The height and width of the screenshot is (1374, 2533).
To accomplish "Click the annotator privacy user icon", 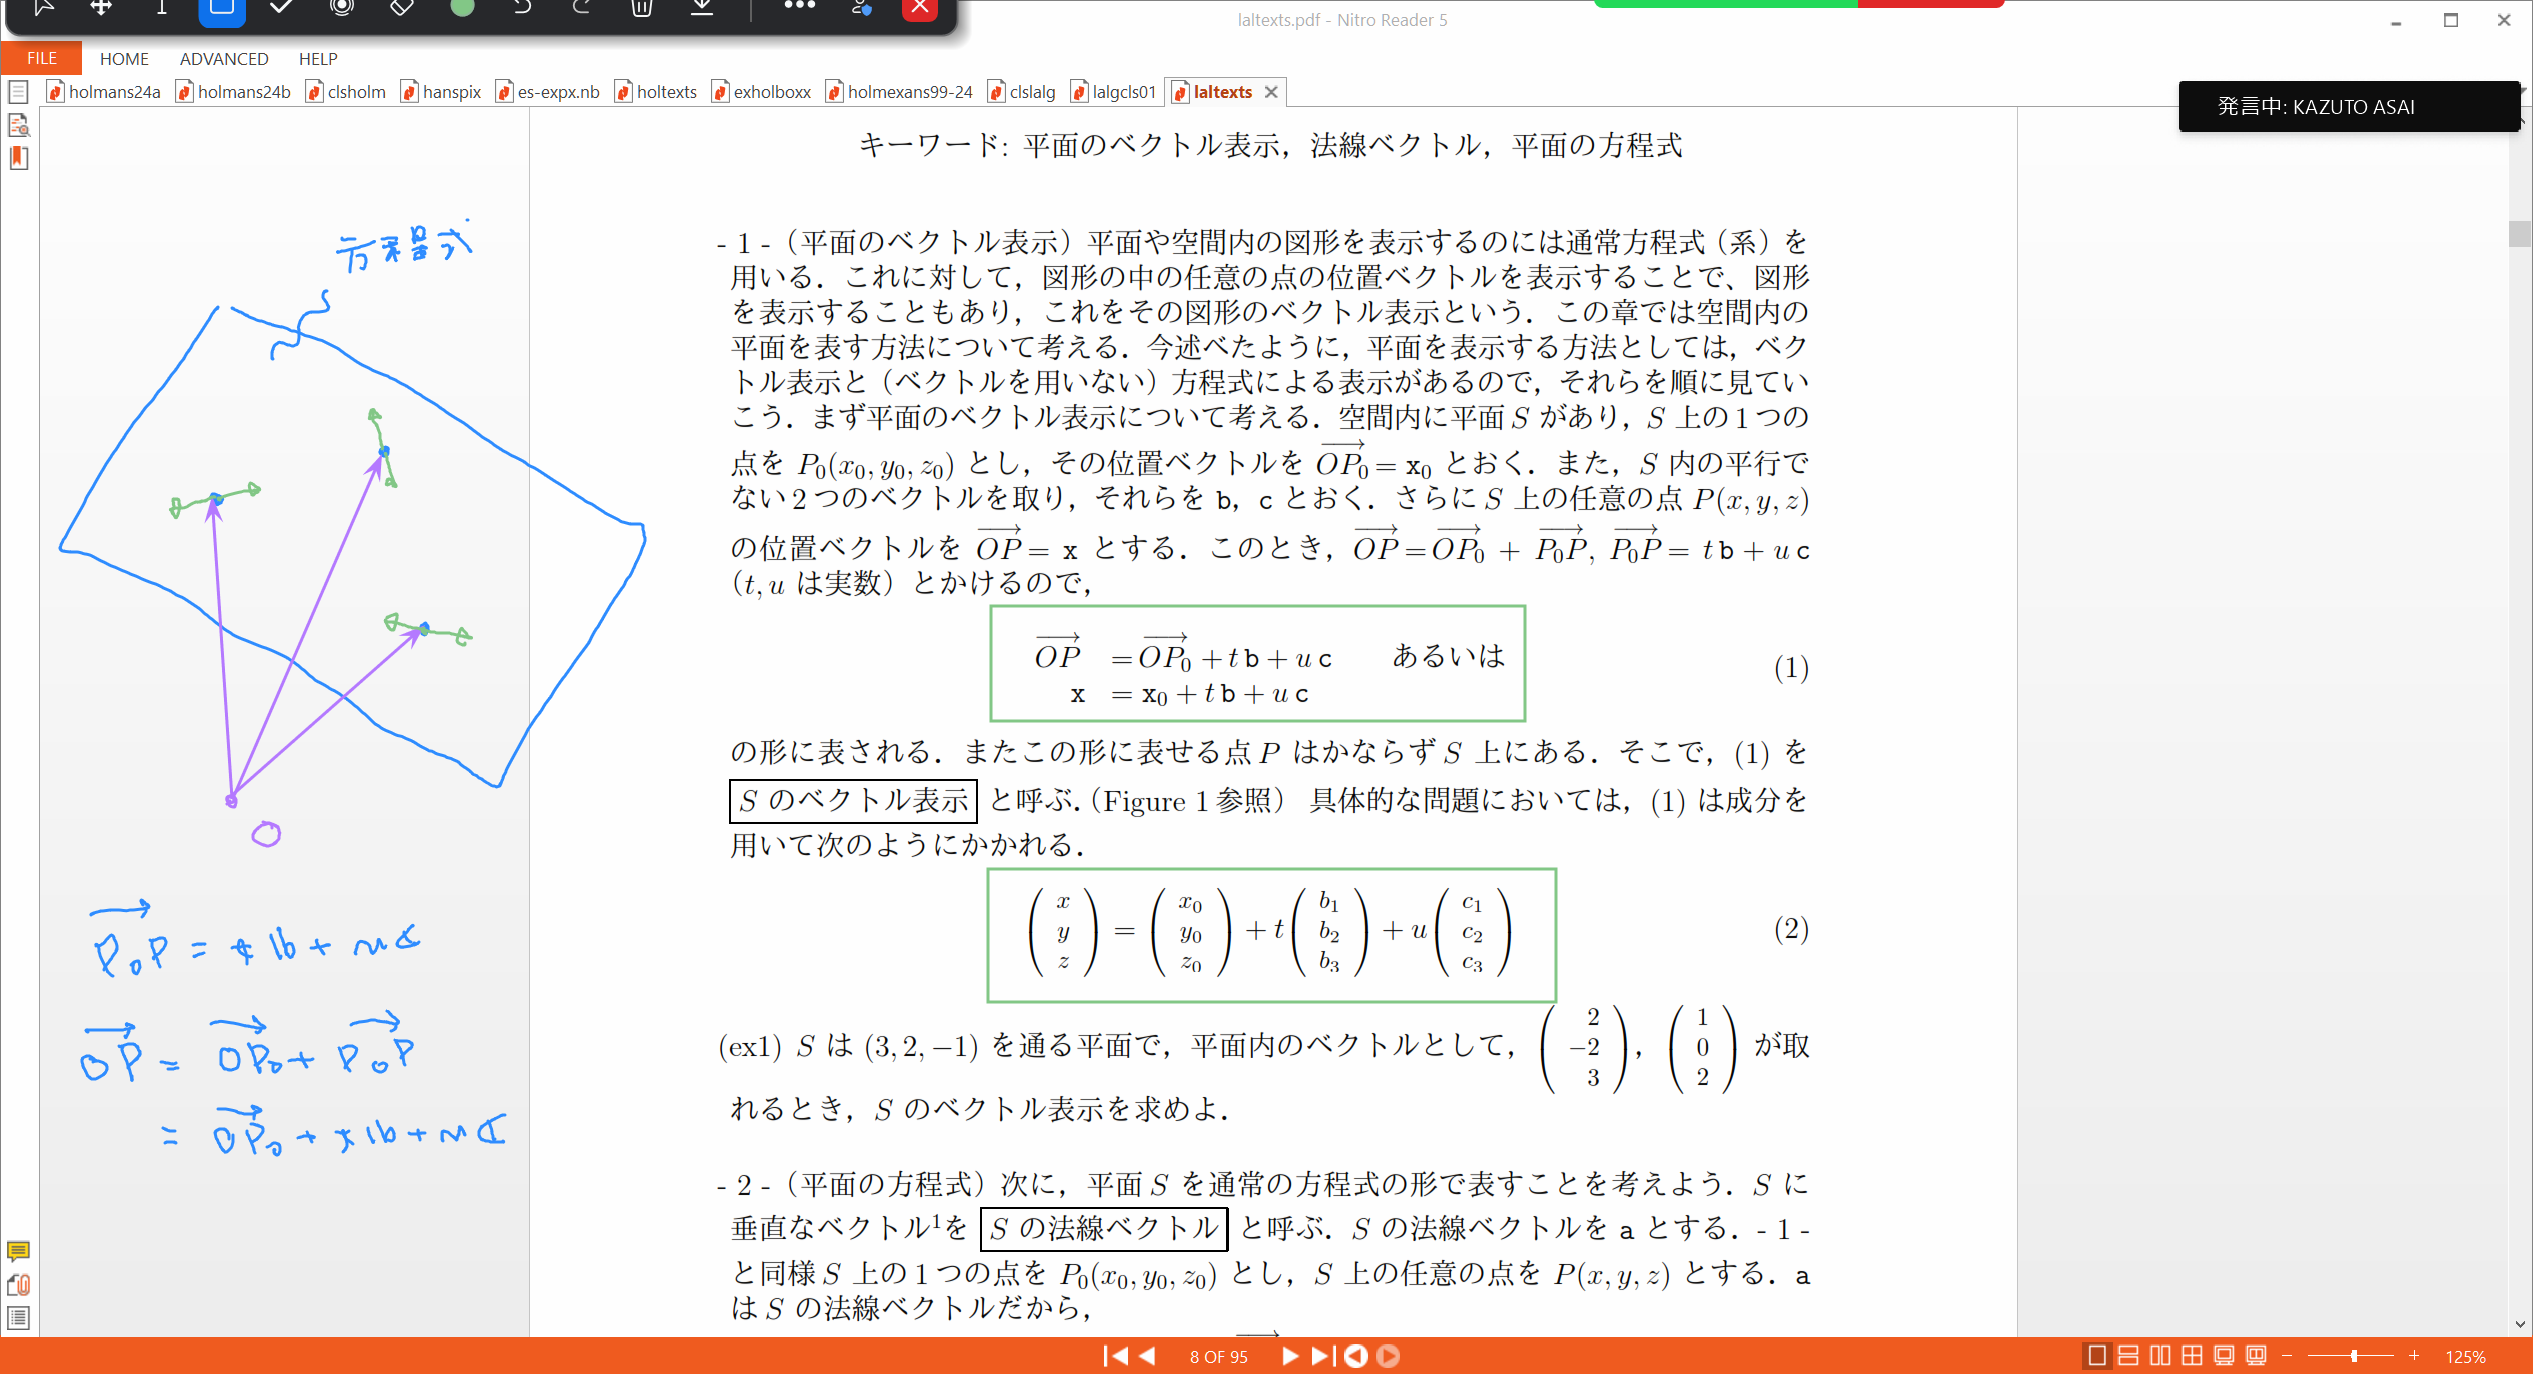I will click(861, 8).
